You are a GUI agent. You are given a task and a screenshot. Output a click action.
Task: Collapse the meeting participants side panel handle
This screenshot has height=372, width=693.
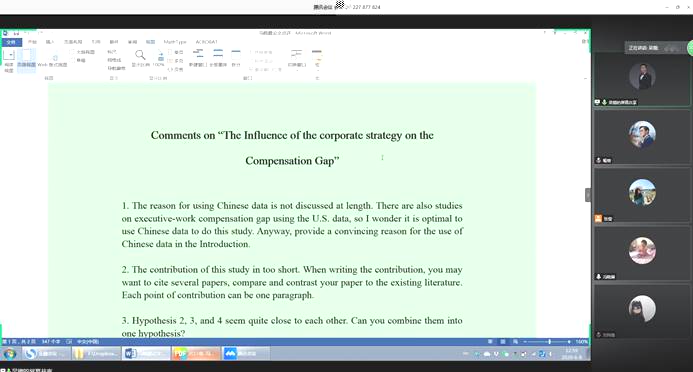(x=588, y=195)
